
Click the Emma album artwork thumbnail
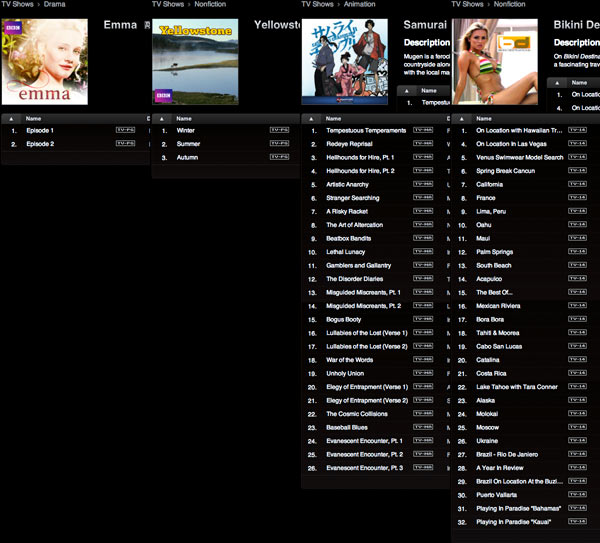44,60
